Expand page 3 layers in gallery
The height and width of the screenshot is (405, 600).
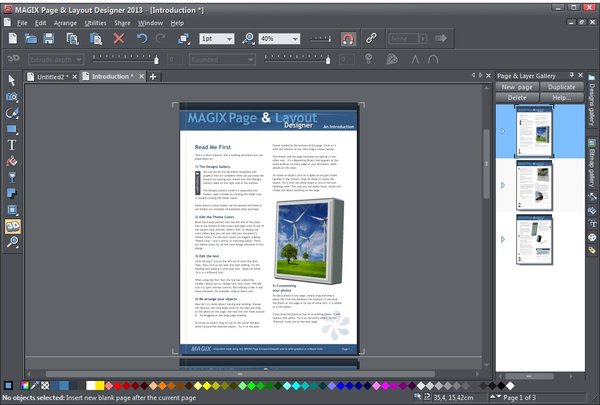[503, 240]
